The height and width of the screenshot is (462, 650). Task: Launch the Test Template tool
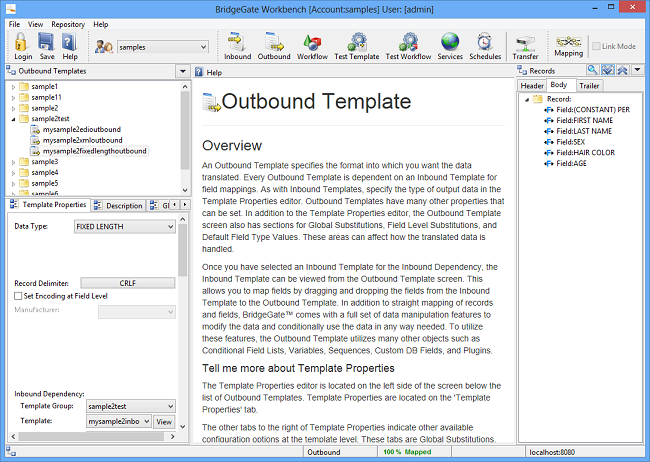(357, 46)
